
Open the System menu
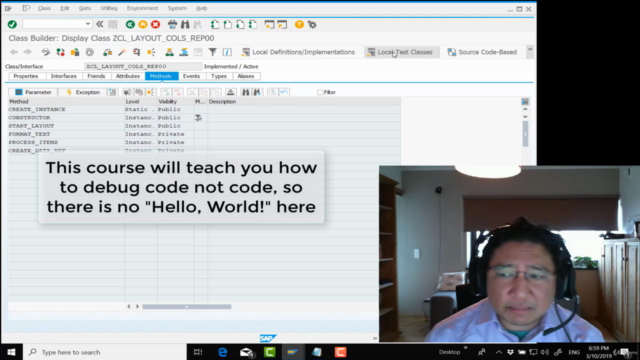(x=177, y=8)
